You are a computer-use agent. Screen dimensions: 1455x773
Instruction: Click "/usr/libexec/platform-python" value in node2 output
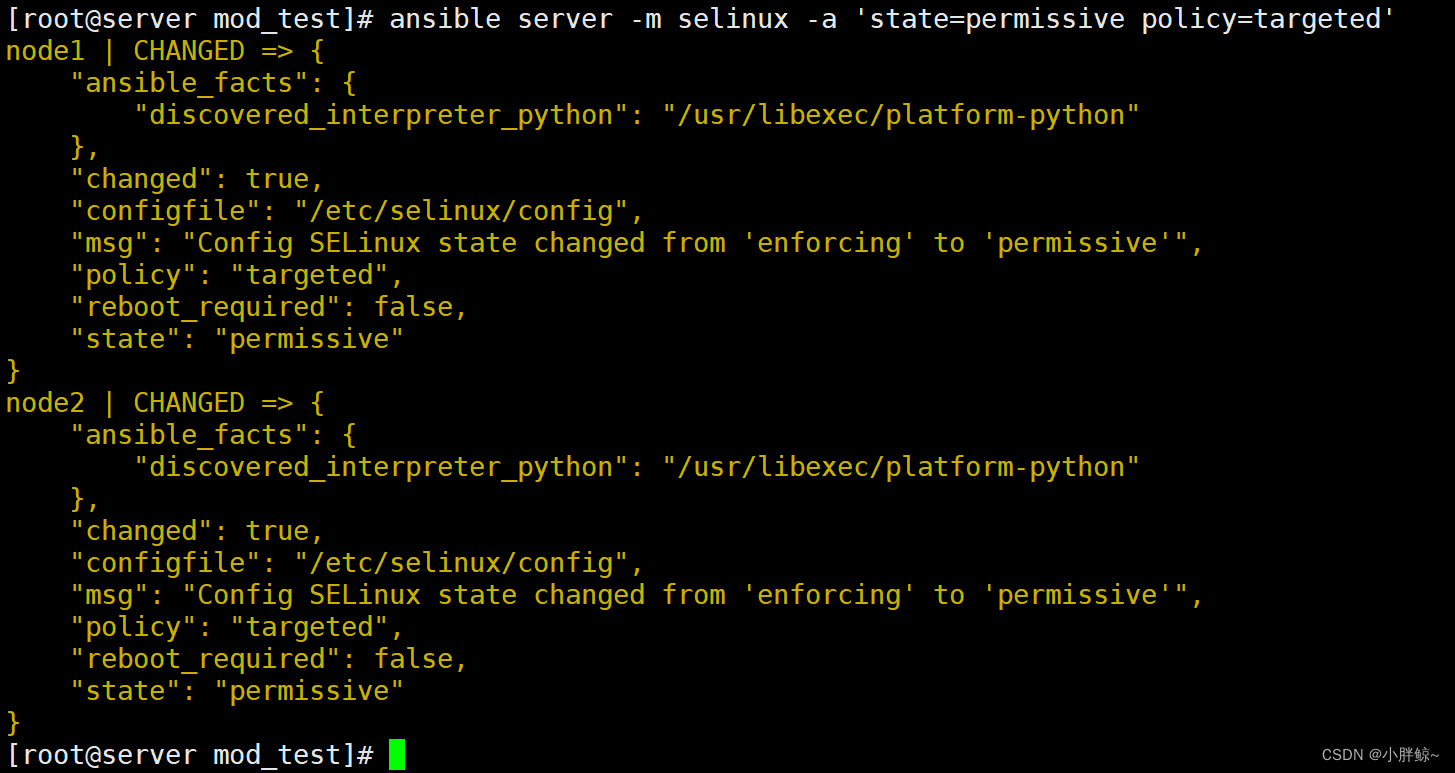901,467
